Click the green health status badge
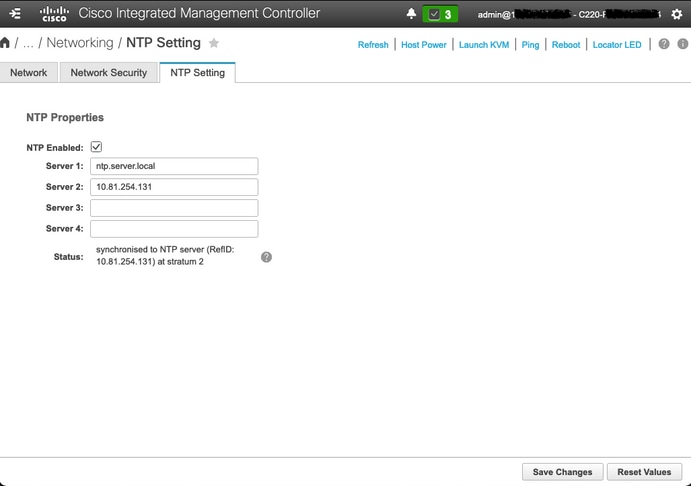This screenshot has height=486, width=691. pos(440,14)
